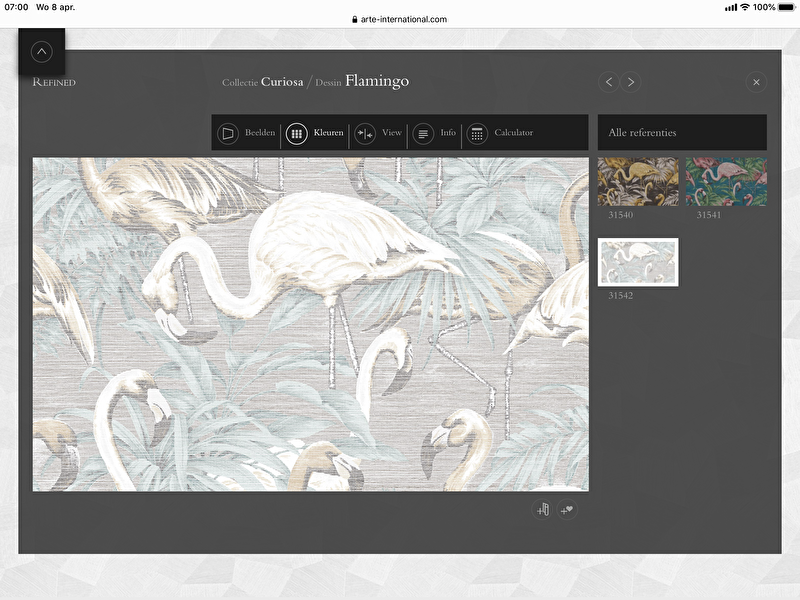Tap the arte-international.com address bar
This screenshot has height=600, width=800.
coord(399,19)
